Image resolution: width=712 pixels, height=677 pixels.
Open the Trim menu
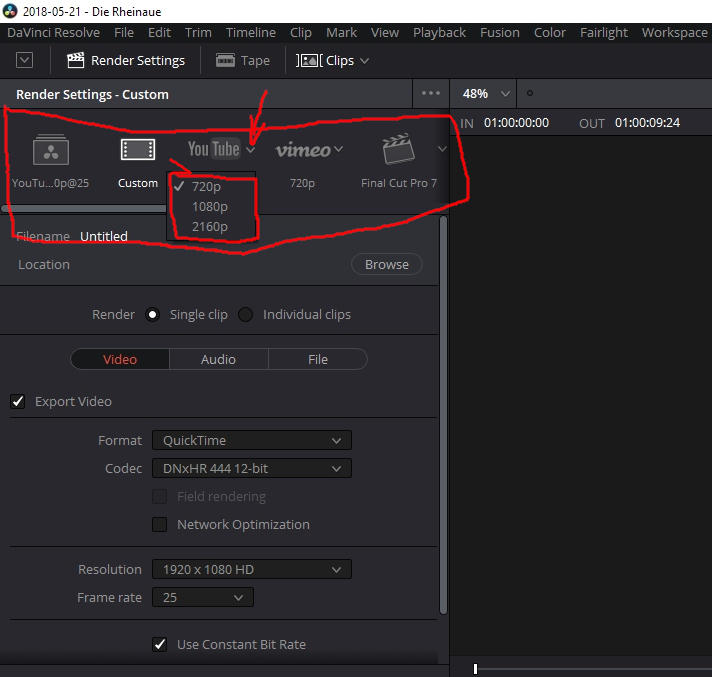[x=198, y=33]
